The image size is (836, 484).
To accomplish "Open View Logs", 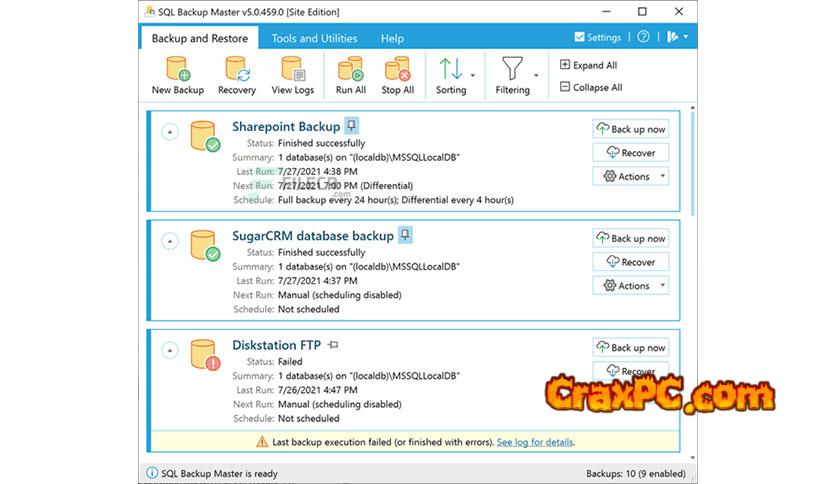I will [x=293, y=76].
